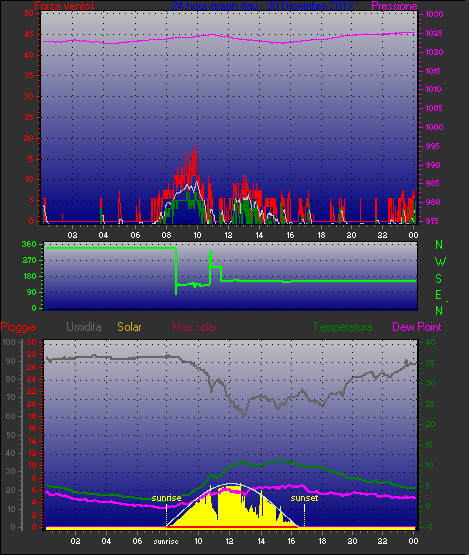The image size is (469, 555).
Task: Click the S compass letter beside direction graph
Action: coord(438,279)
